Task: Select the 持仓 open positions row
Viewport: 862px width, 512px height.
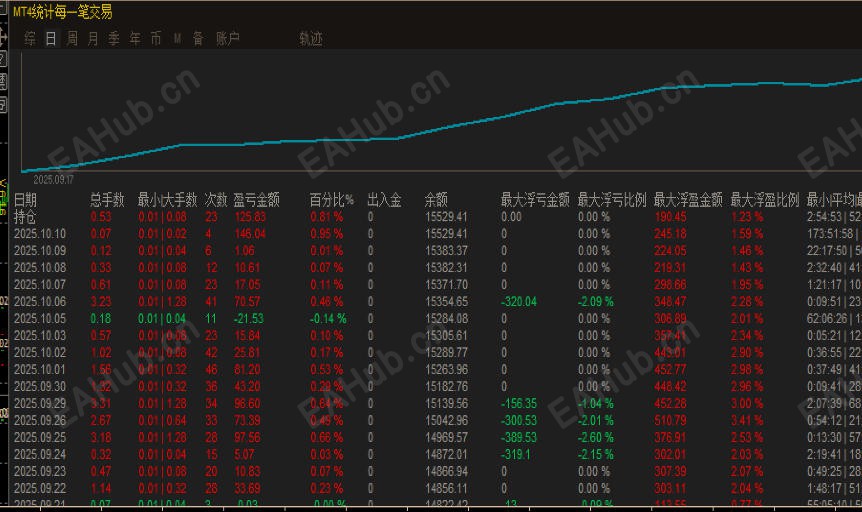Action: click(438, 217)
